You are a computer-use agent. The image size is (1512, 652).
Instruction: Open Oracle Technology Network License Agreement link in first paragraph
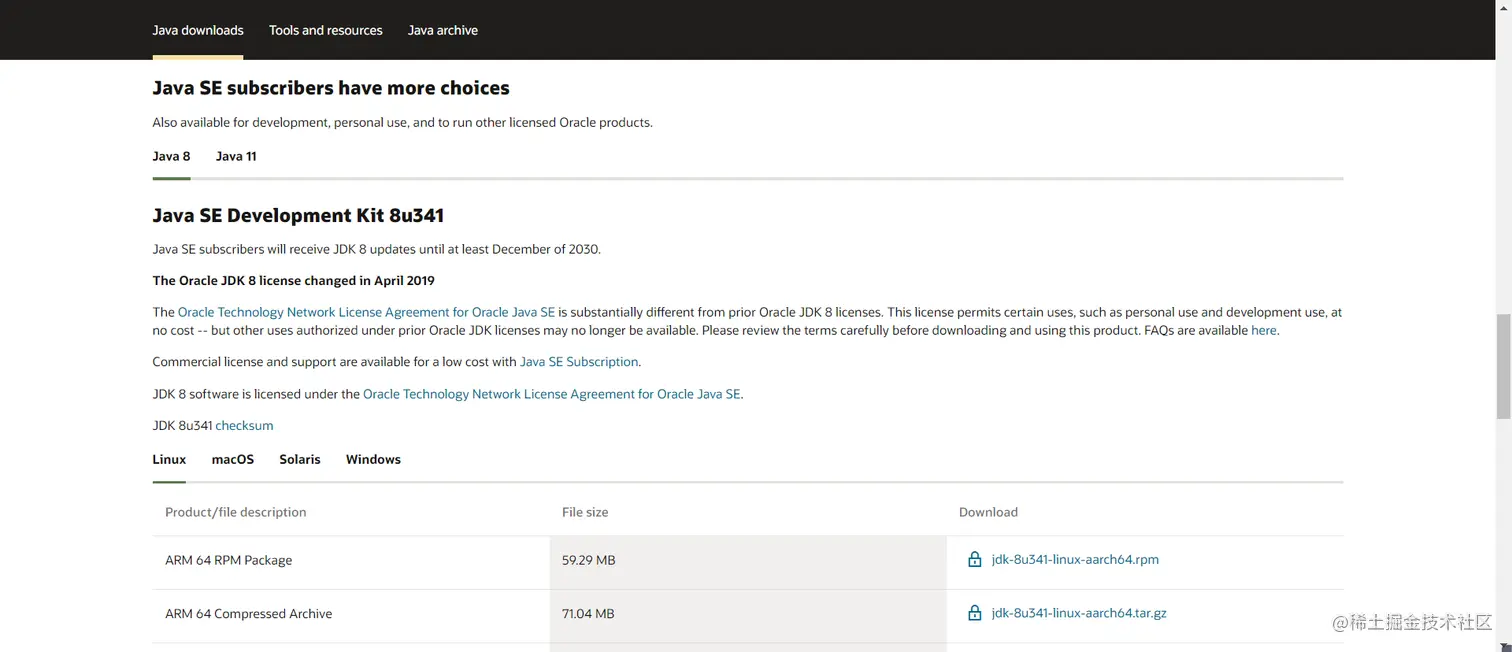tap(366, 312)
